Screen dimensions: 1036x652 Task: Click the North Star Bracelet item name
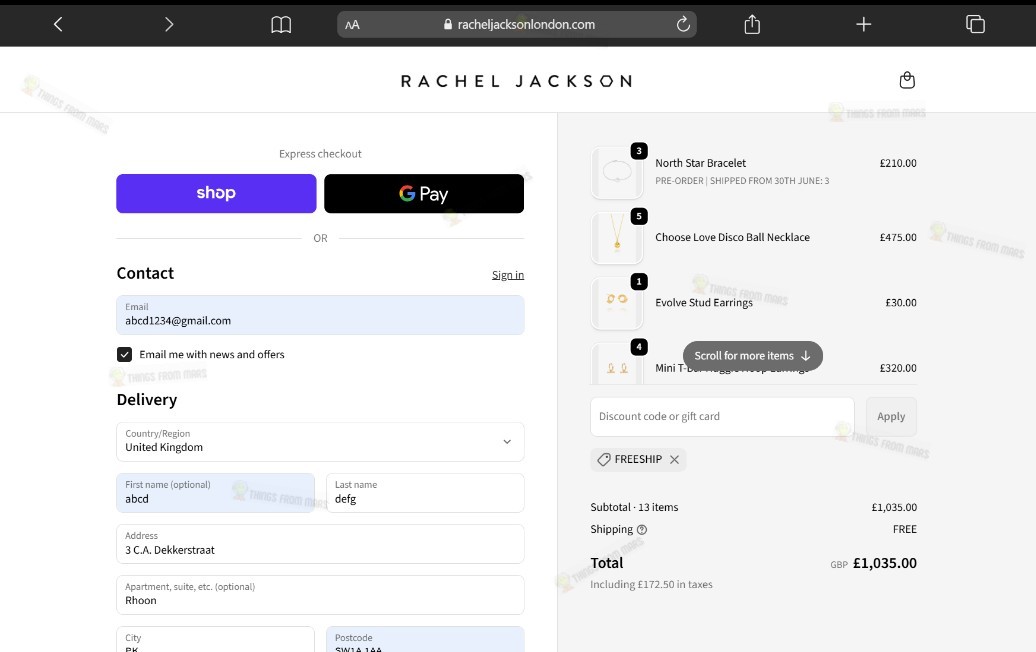700,163
